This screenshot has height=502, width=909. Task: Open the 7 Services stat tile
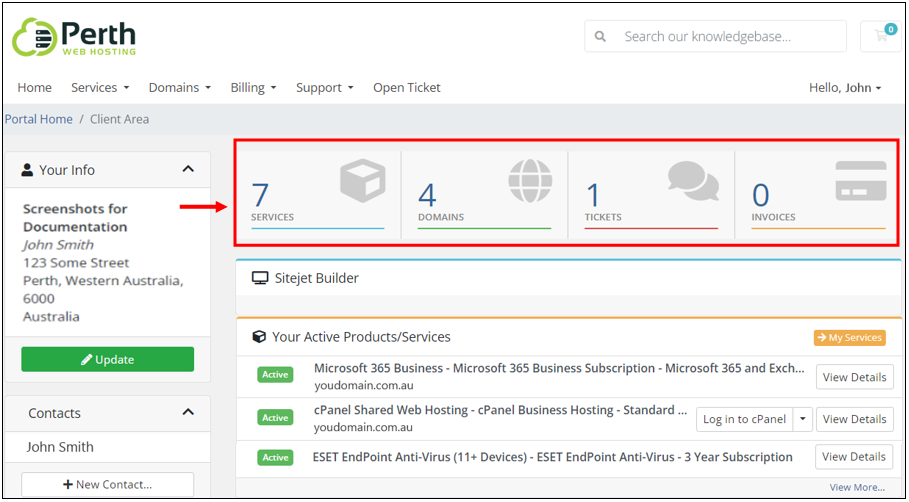(318, 195)
